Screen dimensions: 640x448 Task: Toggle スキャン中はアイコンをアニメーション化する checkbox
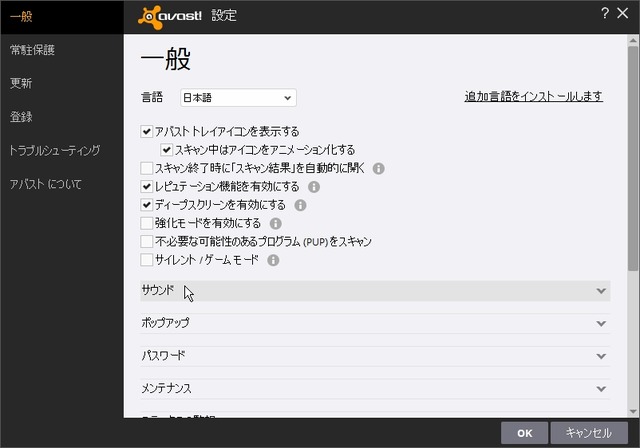click(167, 150)
